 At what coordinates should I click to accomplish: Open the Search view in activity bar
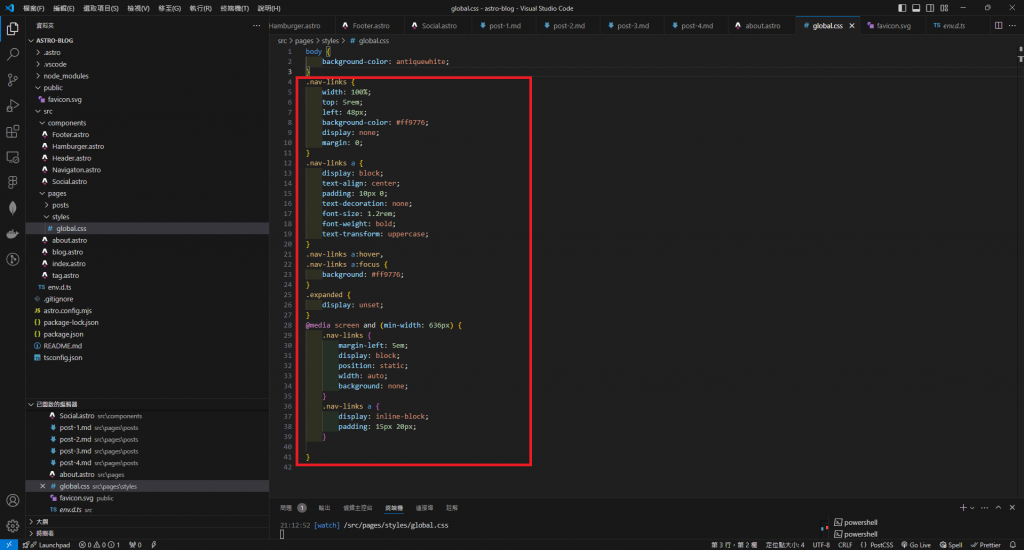12,54
